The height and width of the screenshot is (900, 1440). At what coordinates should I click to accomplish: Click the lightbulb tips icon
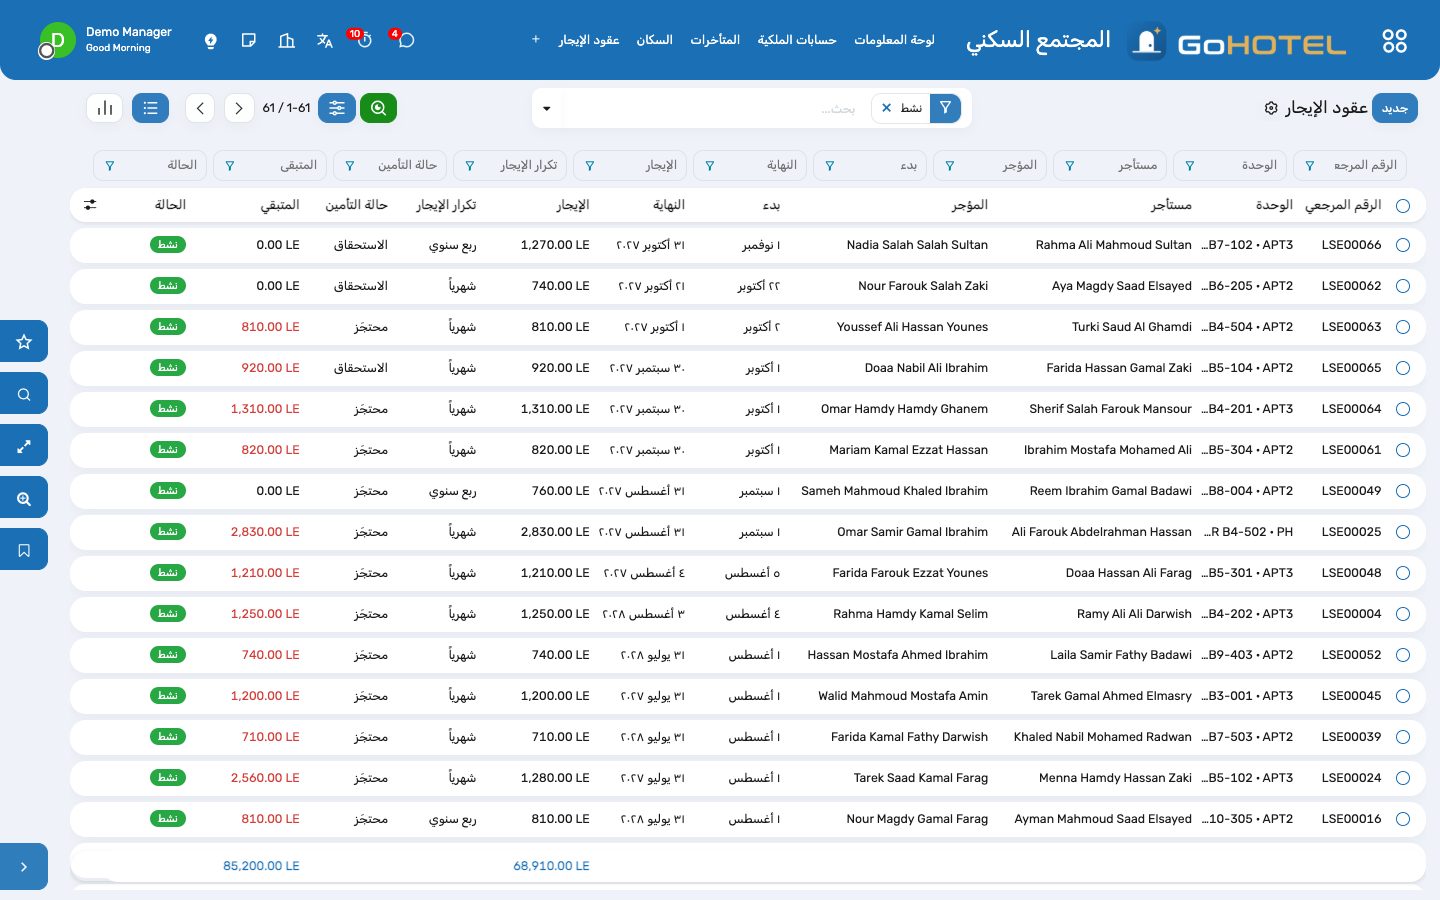211,41
